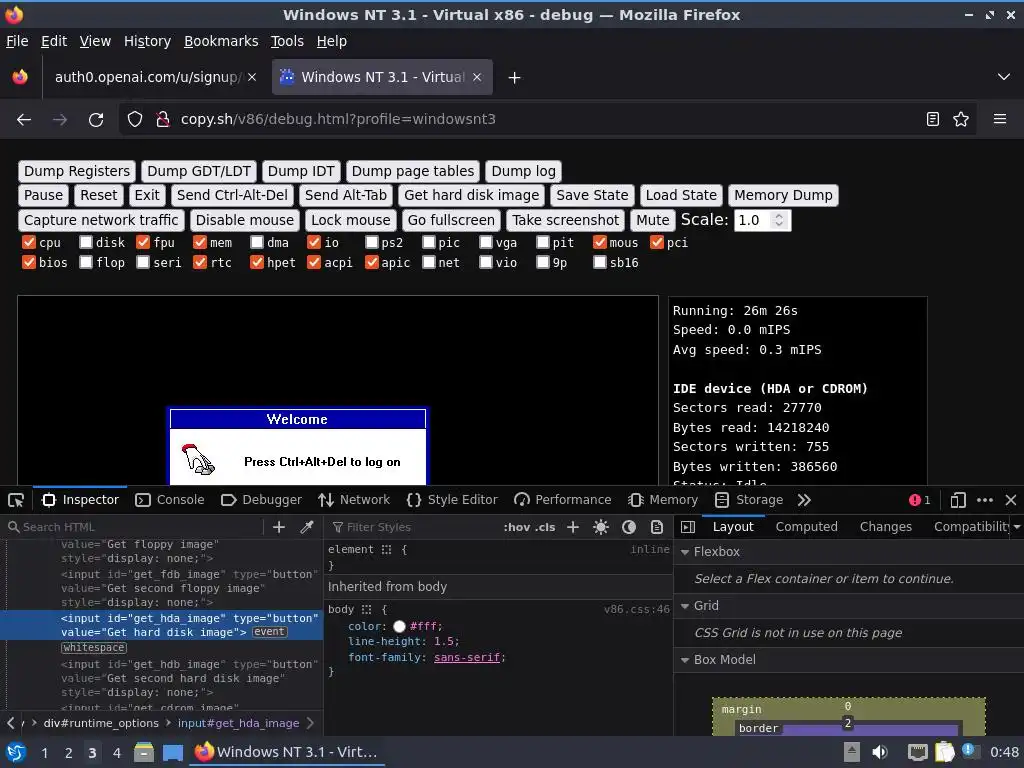Collapse the Flexbox section
The height and width of the screenshot is (768, 1024).
coord(685,552)
